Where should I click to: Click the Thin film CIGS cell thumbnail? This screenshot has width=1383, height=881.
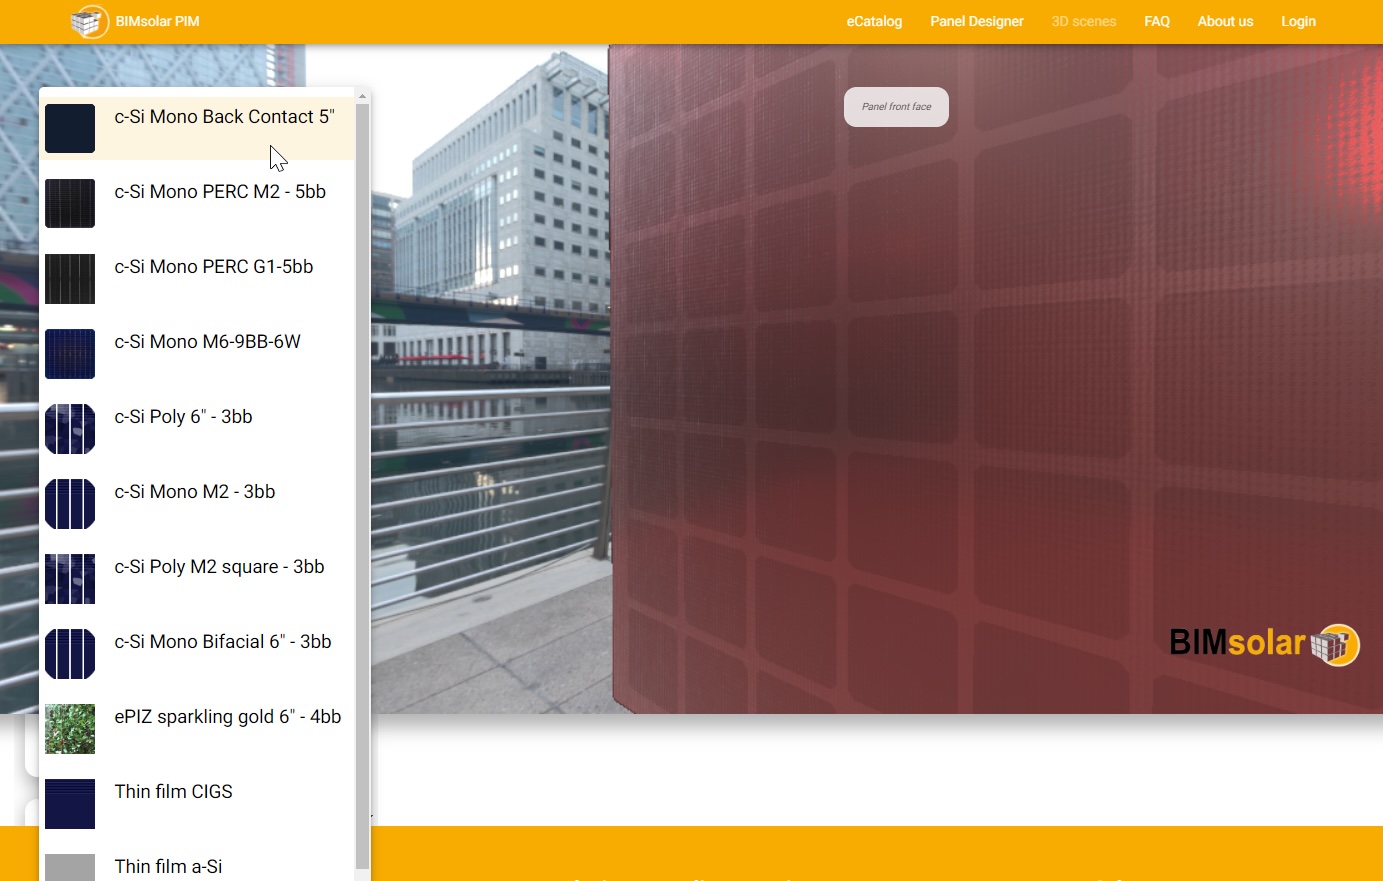tap(70, 804)
